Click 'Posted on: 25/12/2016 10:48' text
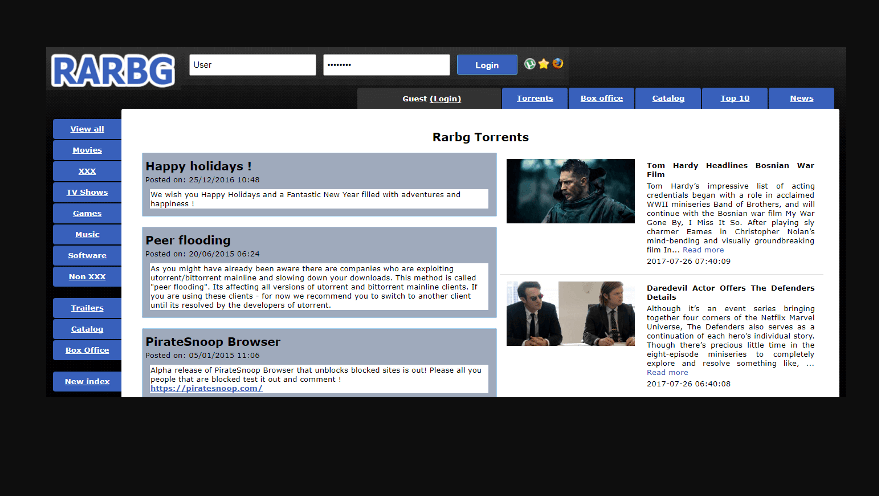The height and width of the screenshot is (496, 879). (202, 180)
